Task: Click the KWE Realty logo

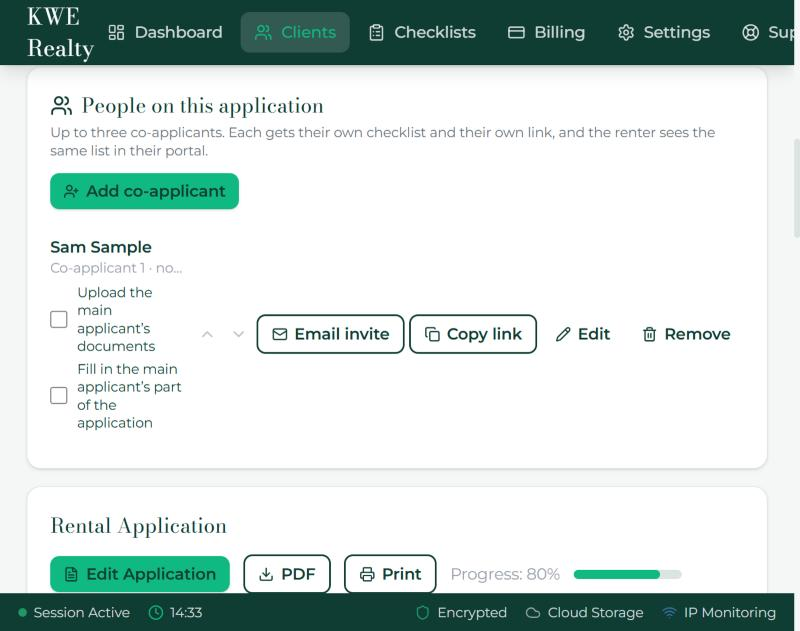Action: pyautogui.click(x=60, y=33)
